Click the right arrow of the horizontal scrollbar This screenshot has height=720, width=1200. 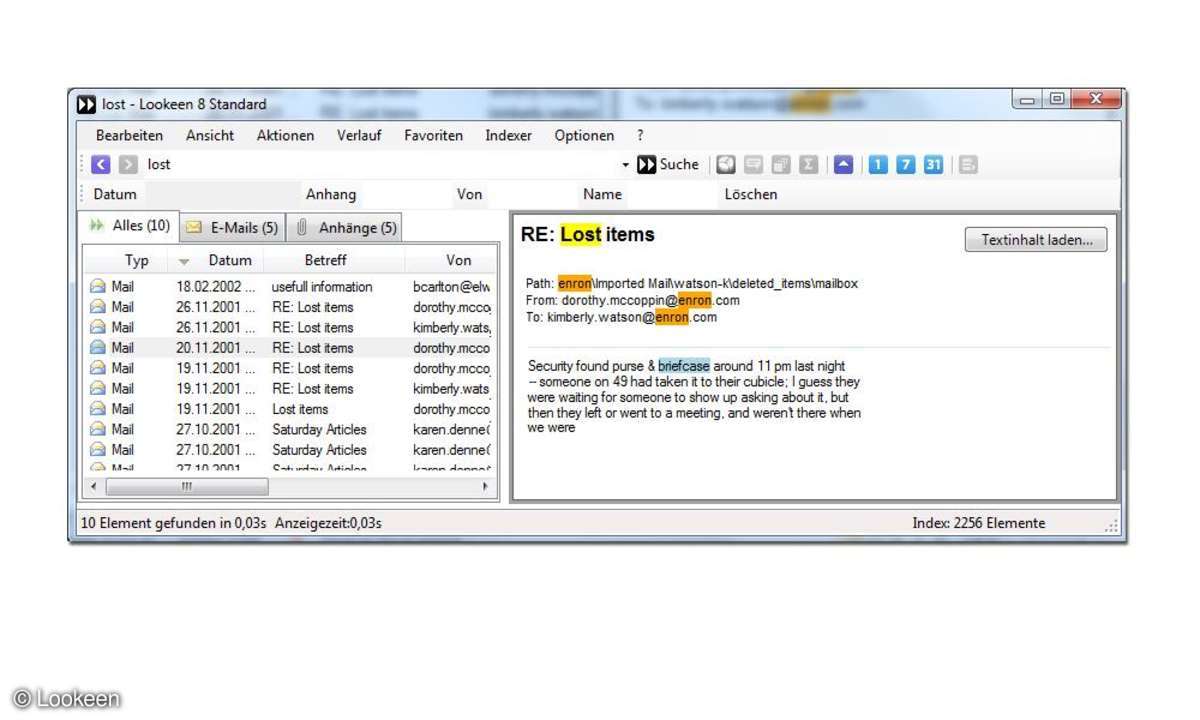click(486, 487)
